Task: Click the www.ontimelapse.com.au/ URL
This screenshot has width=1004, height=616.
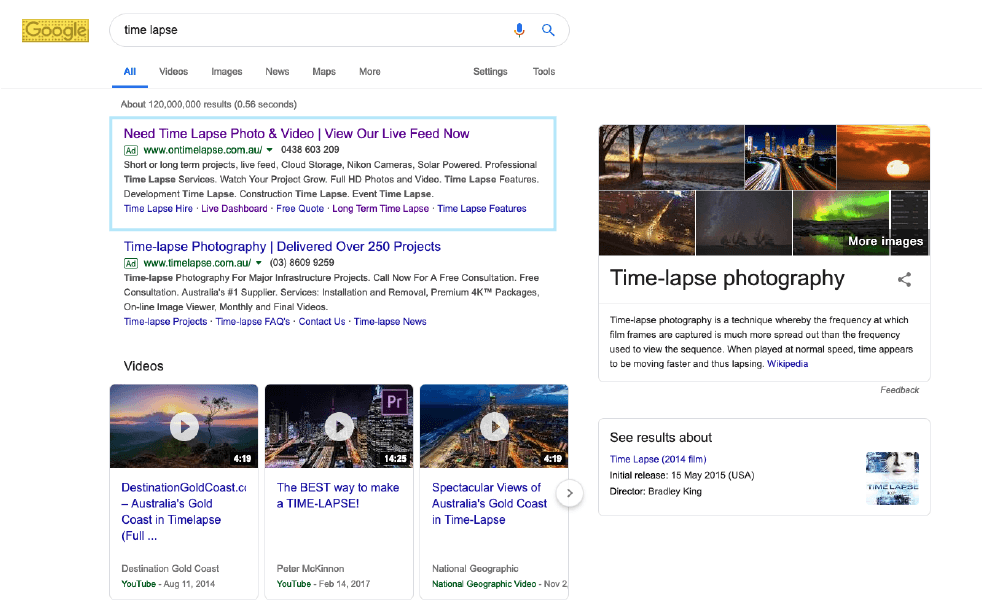Action: [x=203, y=150]
